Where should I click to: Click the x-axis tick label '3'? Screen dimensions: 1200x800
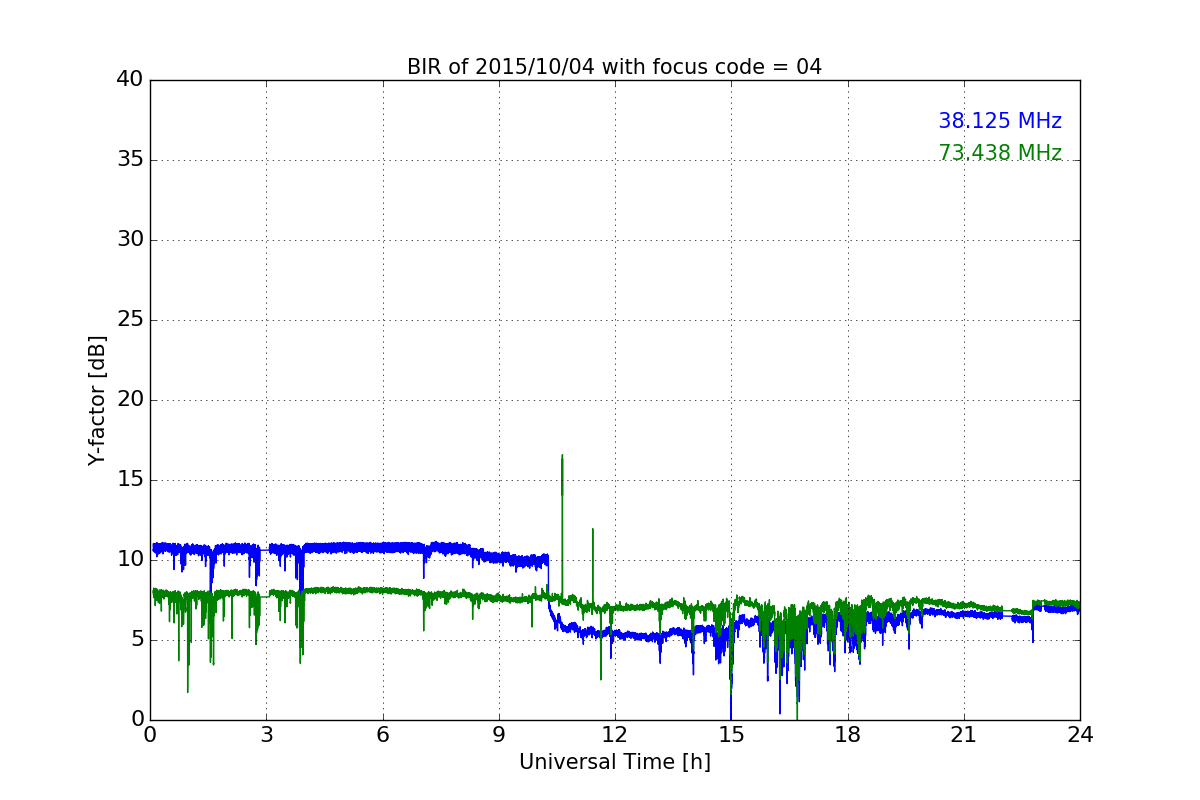(266, 735)
